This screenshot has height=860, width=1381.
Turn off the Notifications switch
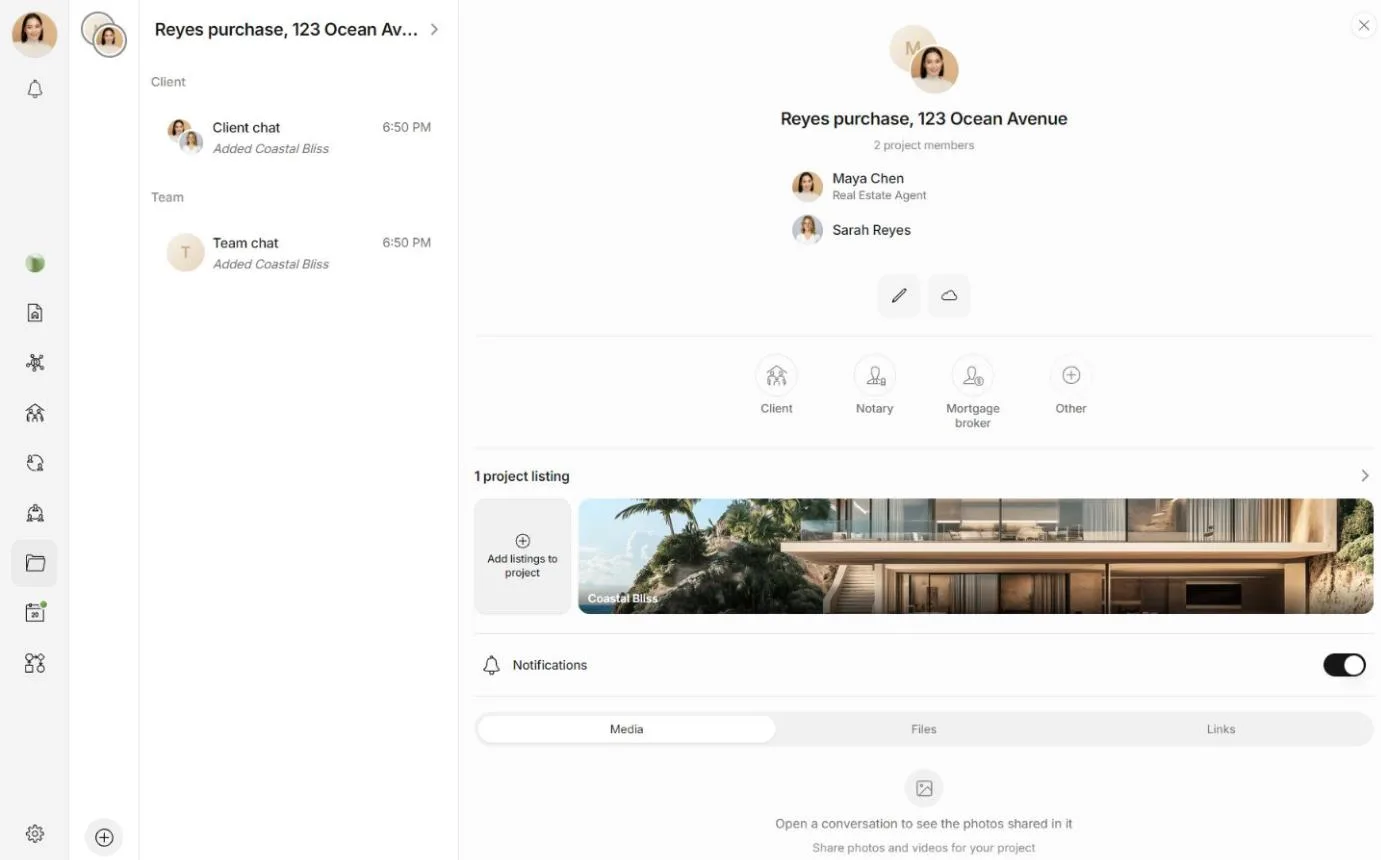(1344, 665)
